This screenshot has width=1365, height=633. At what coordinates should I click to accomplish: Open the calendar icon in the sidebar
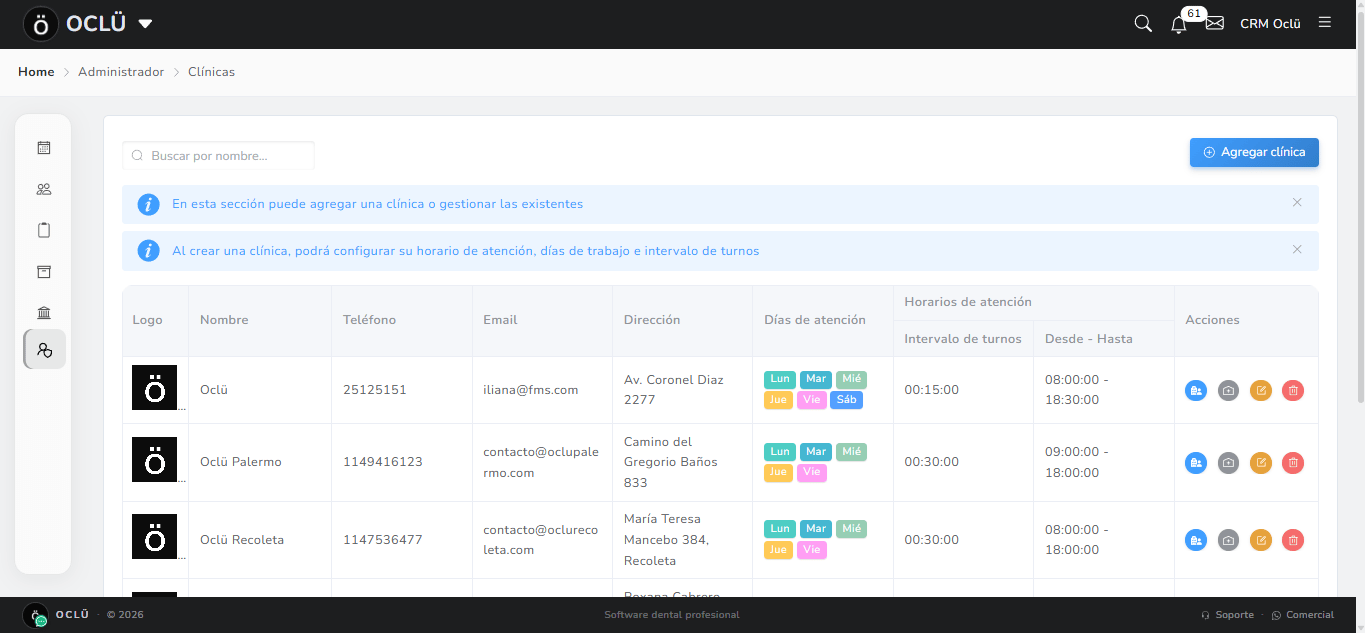point(44,148)
